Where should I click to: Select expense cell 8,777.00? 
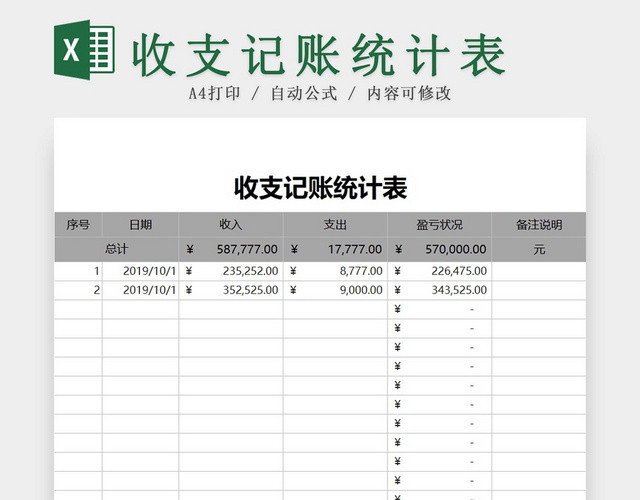pyautogui.click(x=335, y=271)
